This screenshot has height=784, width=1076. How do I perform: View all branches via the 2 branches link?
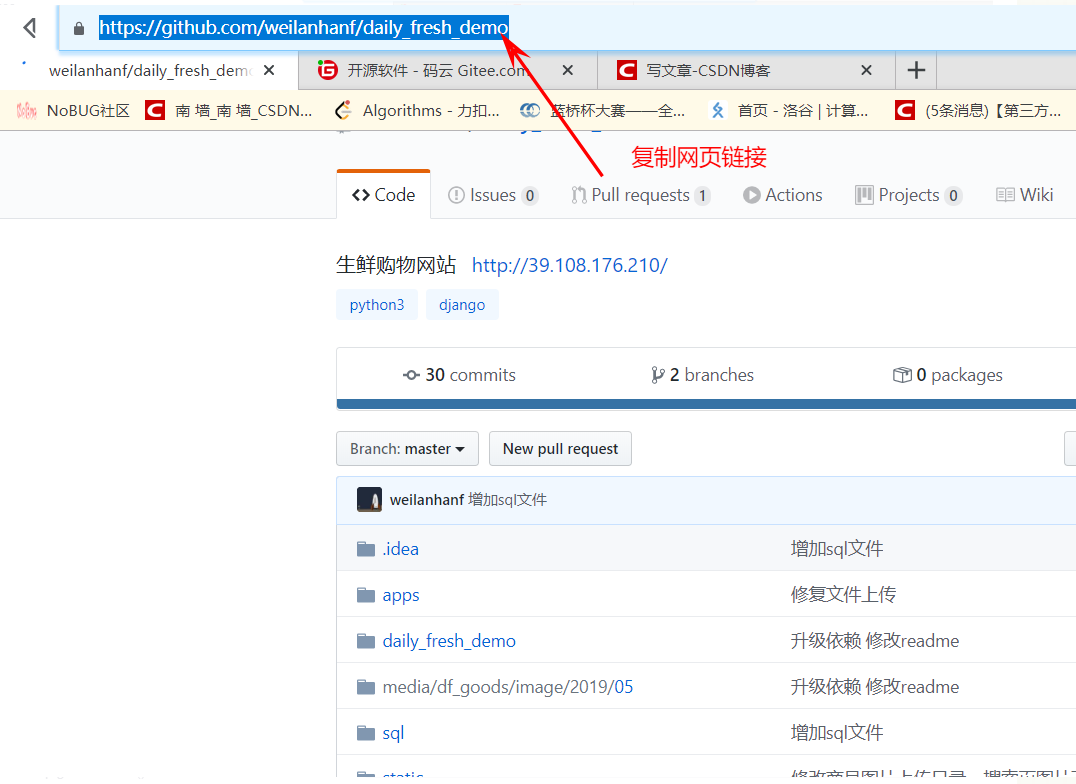[x=712, y=374]
